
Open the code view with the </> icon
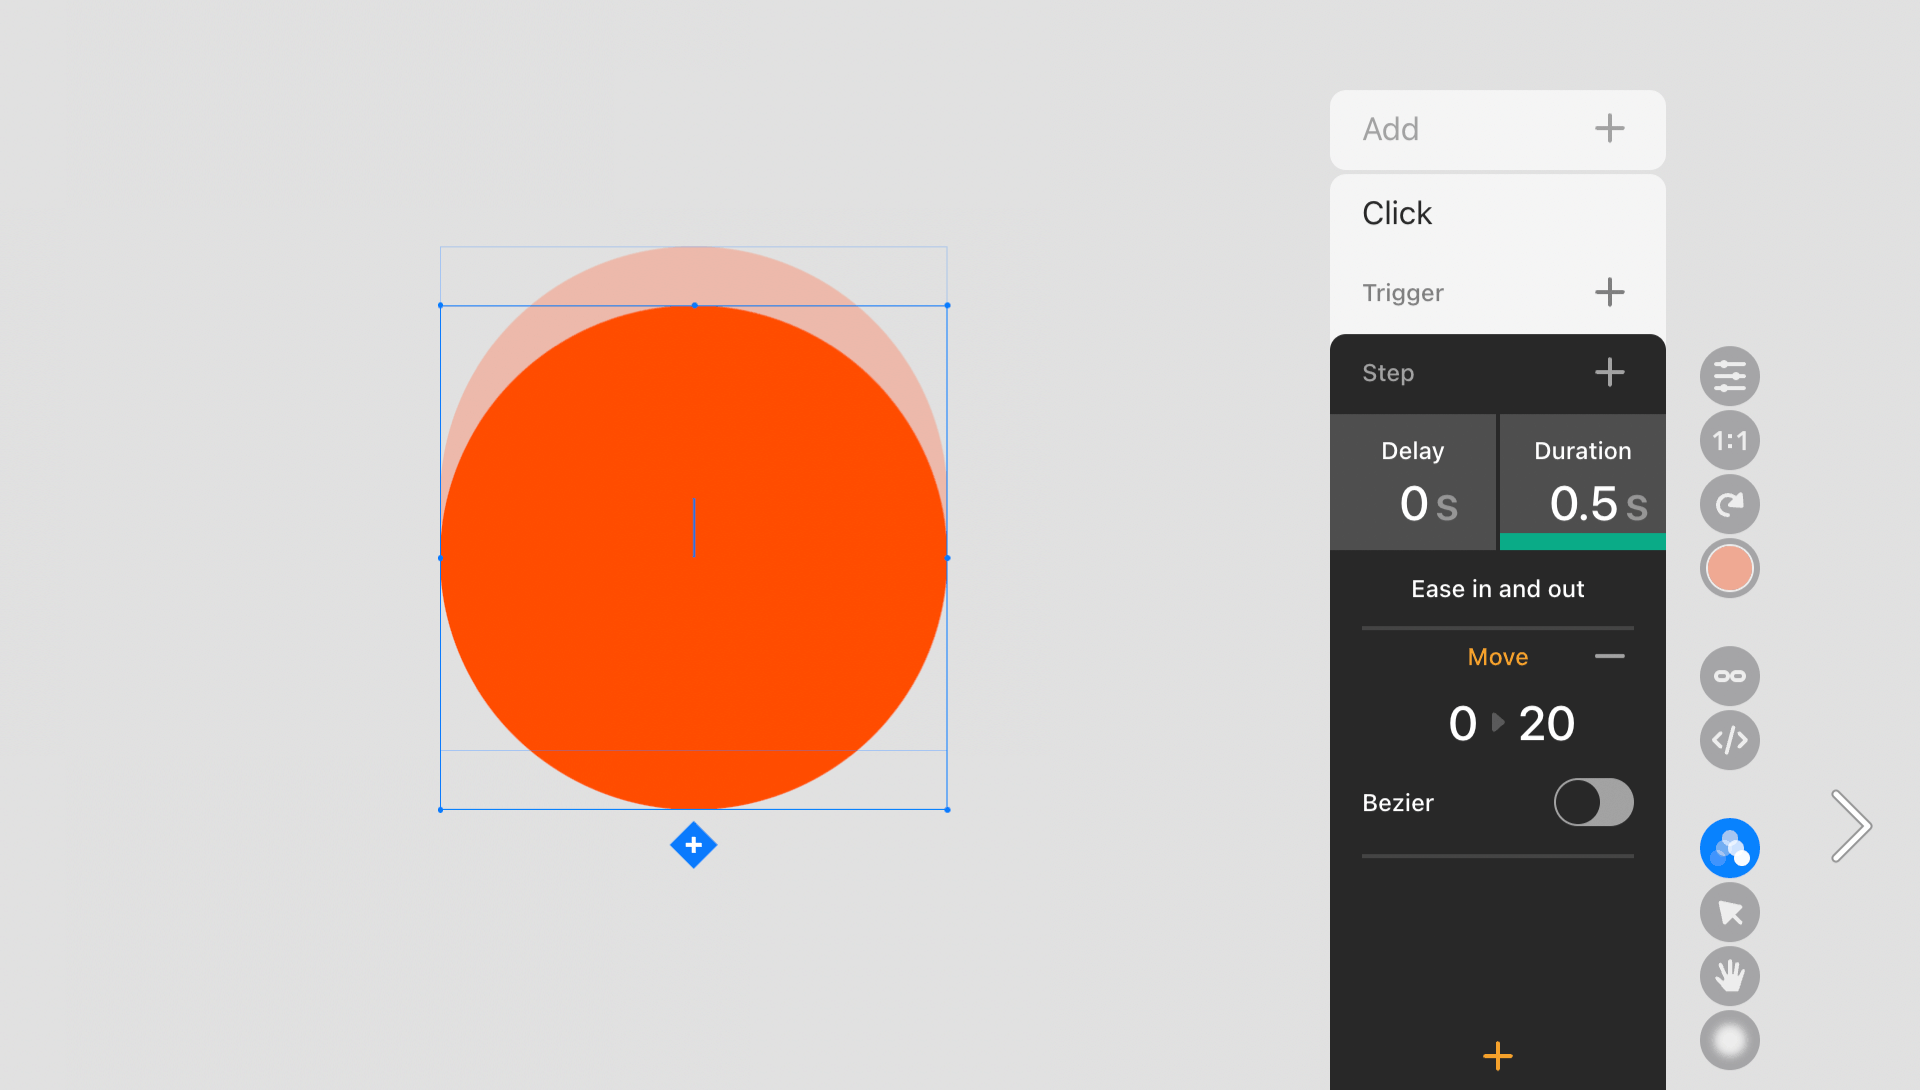tap(1729, 740)
